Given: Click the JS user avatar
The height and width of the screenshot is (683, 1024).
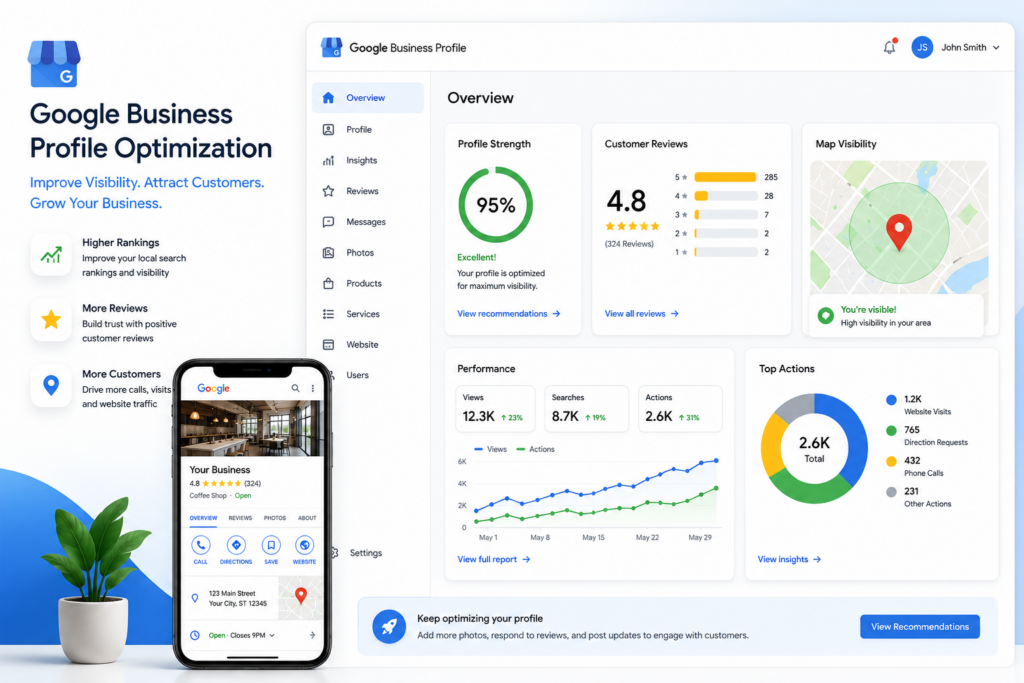Looking at the screenshot, I should (x=922, y=47).
